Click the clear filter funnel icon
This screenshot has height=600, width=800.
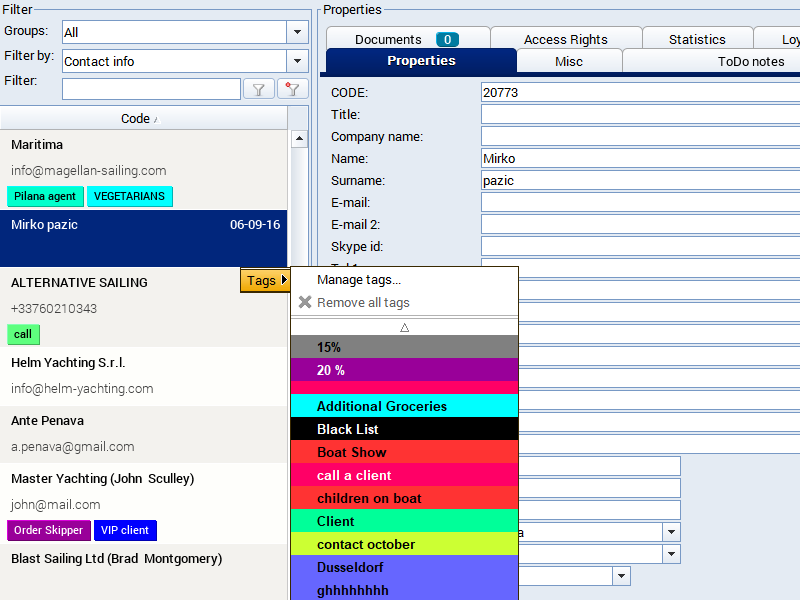pos(292,89)
